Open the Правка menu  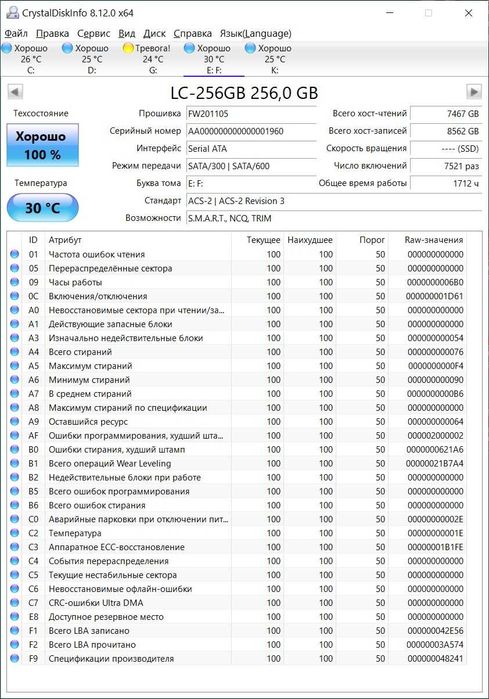point(52,33)
